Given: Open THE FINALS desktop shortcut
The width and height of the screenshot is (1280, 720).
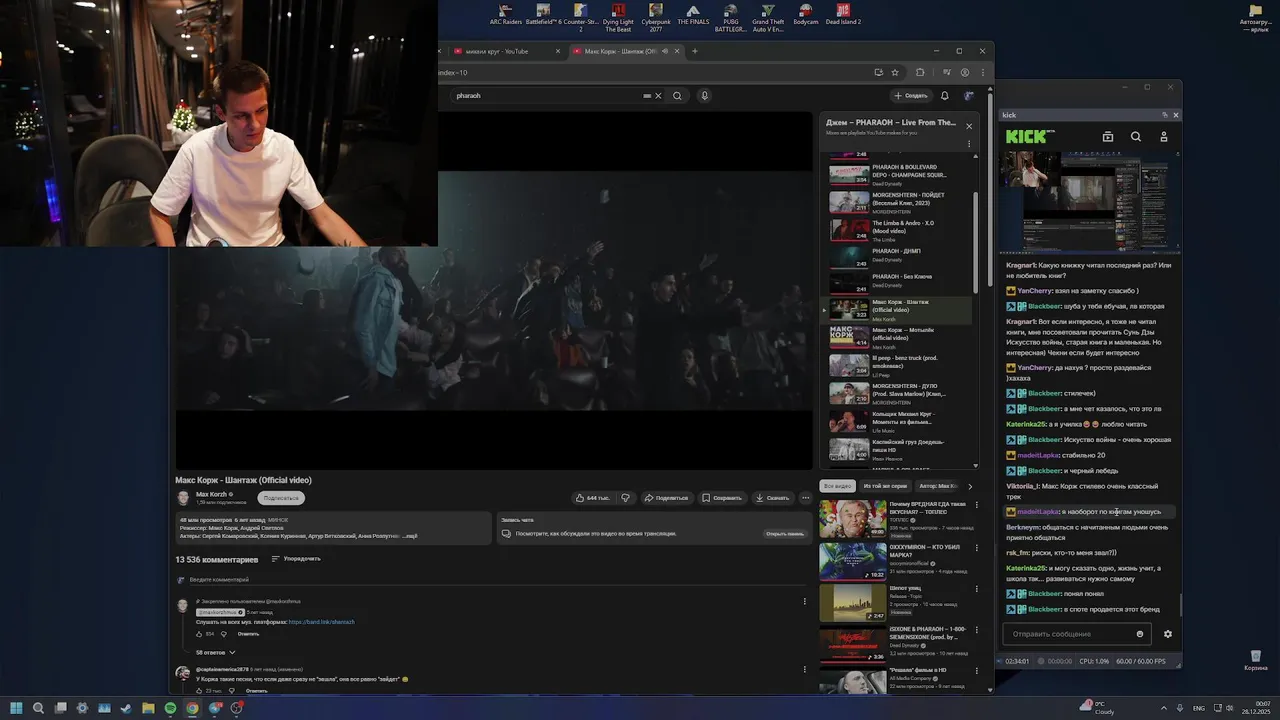Looking at the screenshot, I should click(693, 14).
